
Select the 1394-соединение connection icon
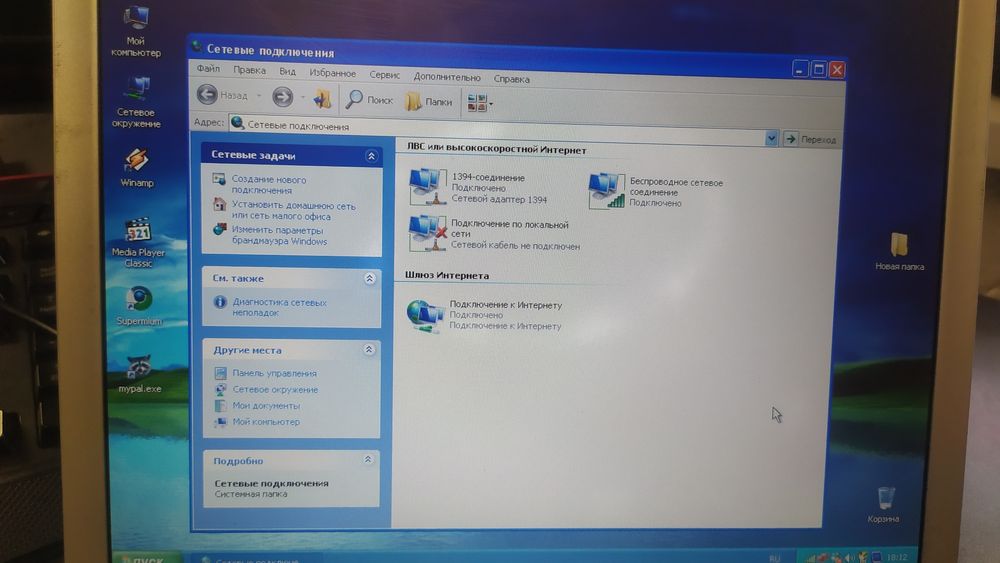pyautogui.click(x=427, y=187)
